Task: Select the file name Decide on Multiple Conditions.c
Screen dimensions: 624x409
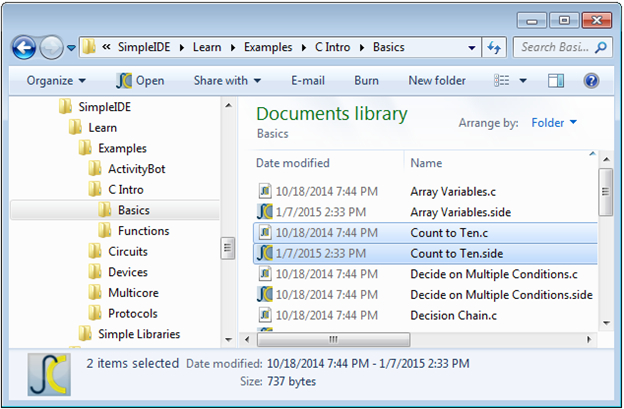Action: point(494,275)
